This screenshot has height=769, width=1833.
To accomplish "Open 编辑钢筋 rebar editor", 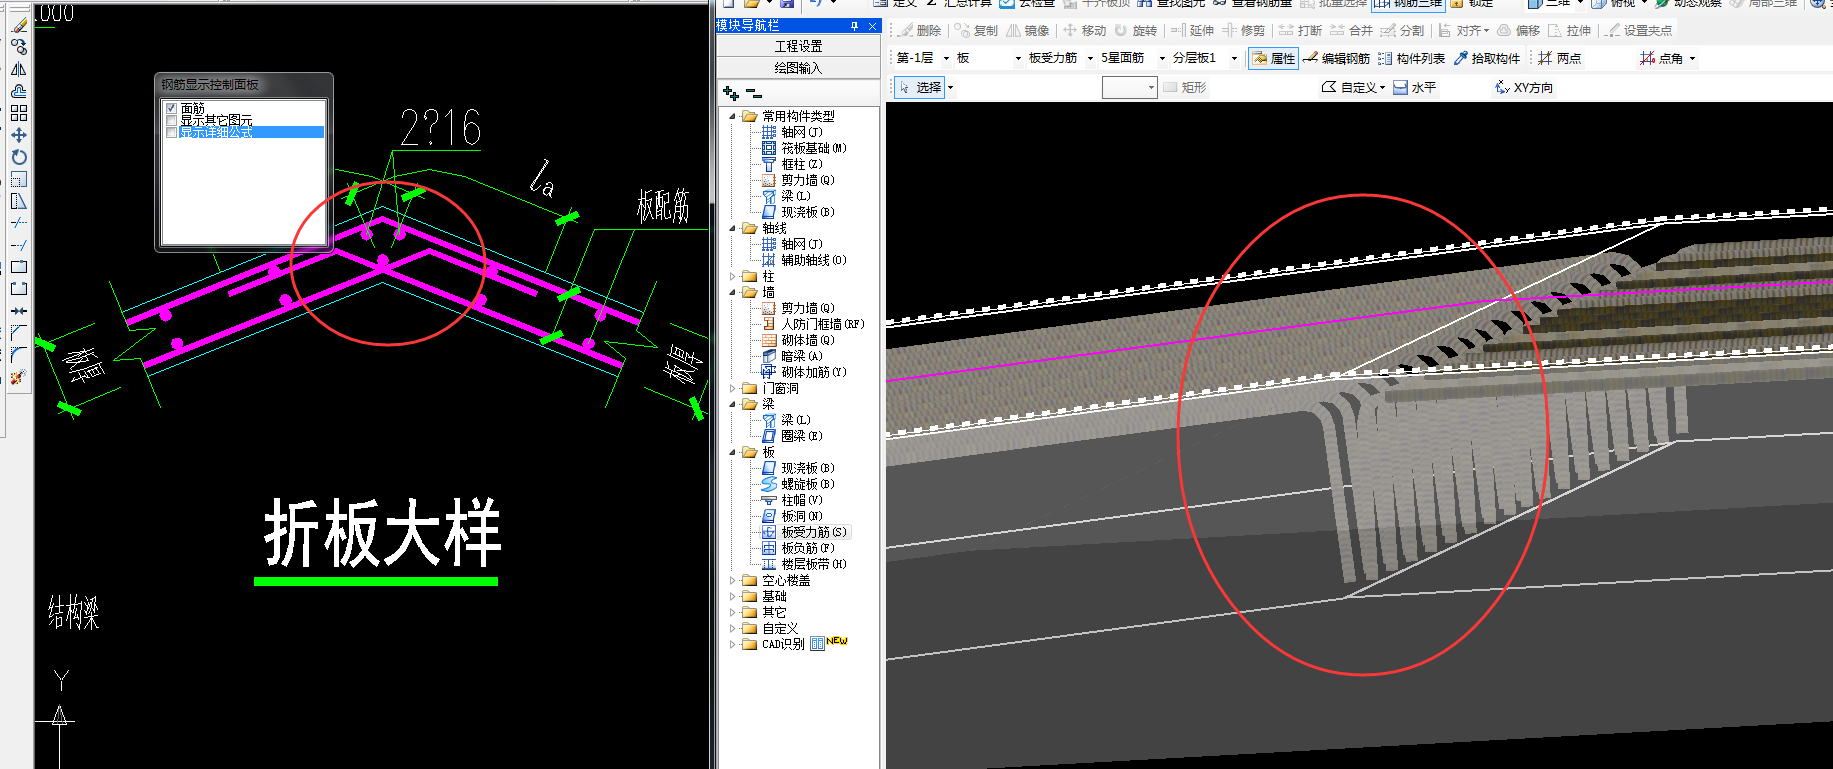I will (1337, 58).
